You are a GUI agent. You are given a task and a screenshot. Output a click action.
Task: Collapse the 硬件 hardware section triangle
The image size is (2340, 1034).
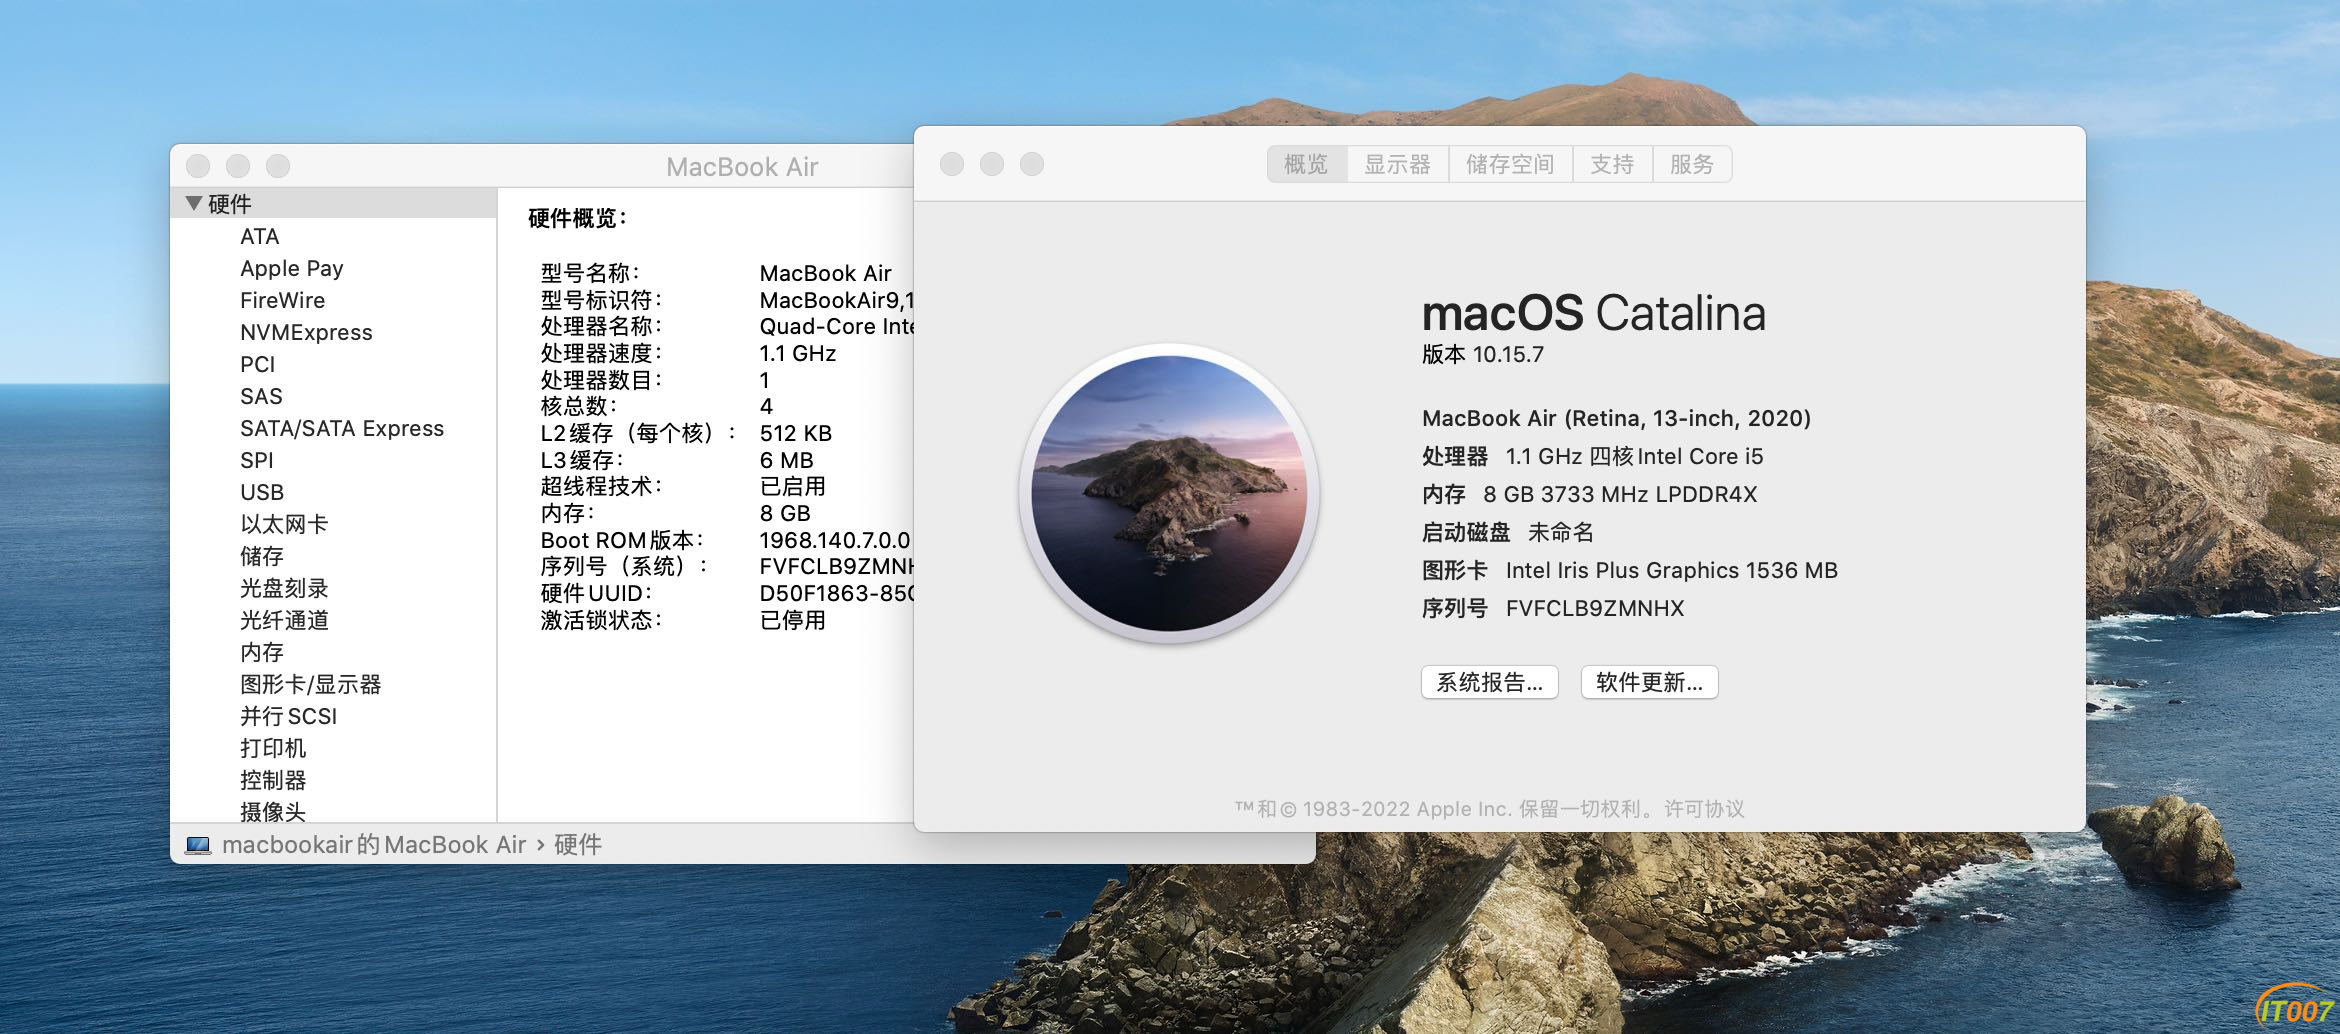(194, 203)
